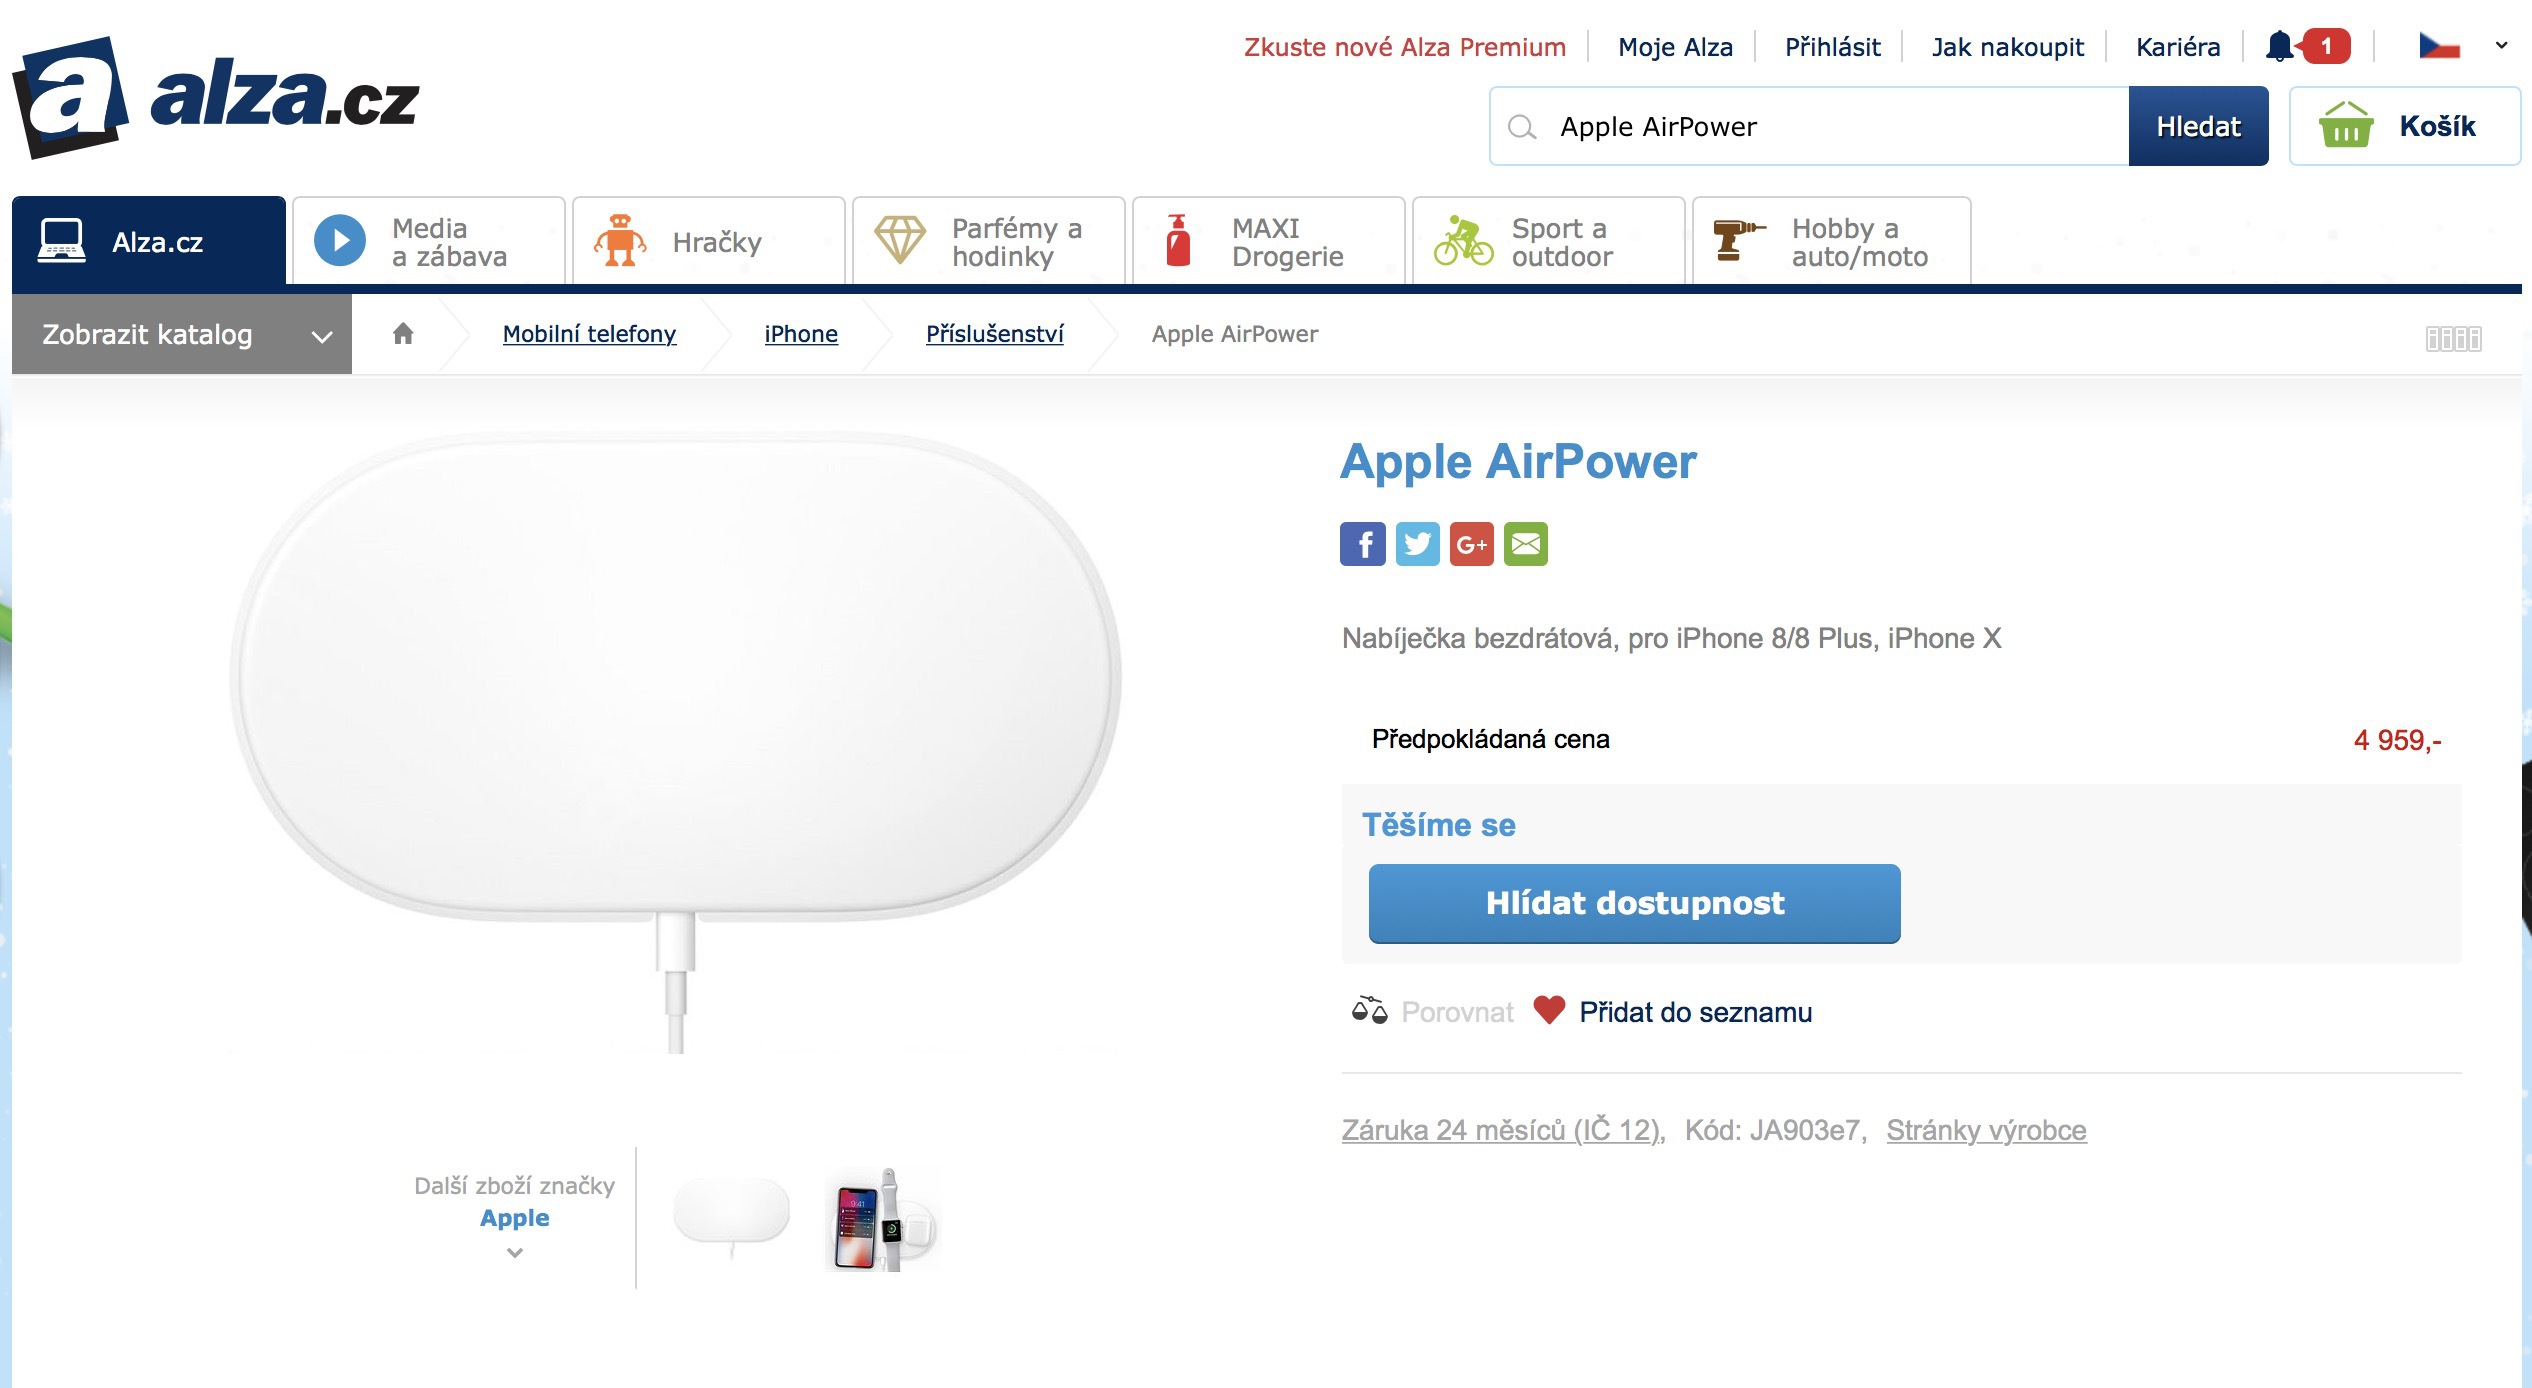
Task: Switch to Hobby a auto/moto tab
Action: click(1831, 242)
